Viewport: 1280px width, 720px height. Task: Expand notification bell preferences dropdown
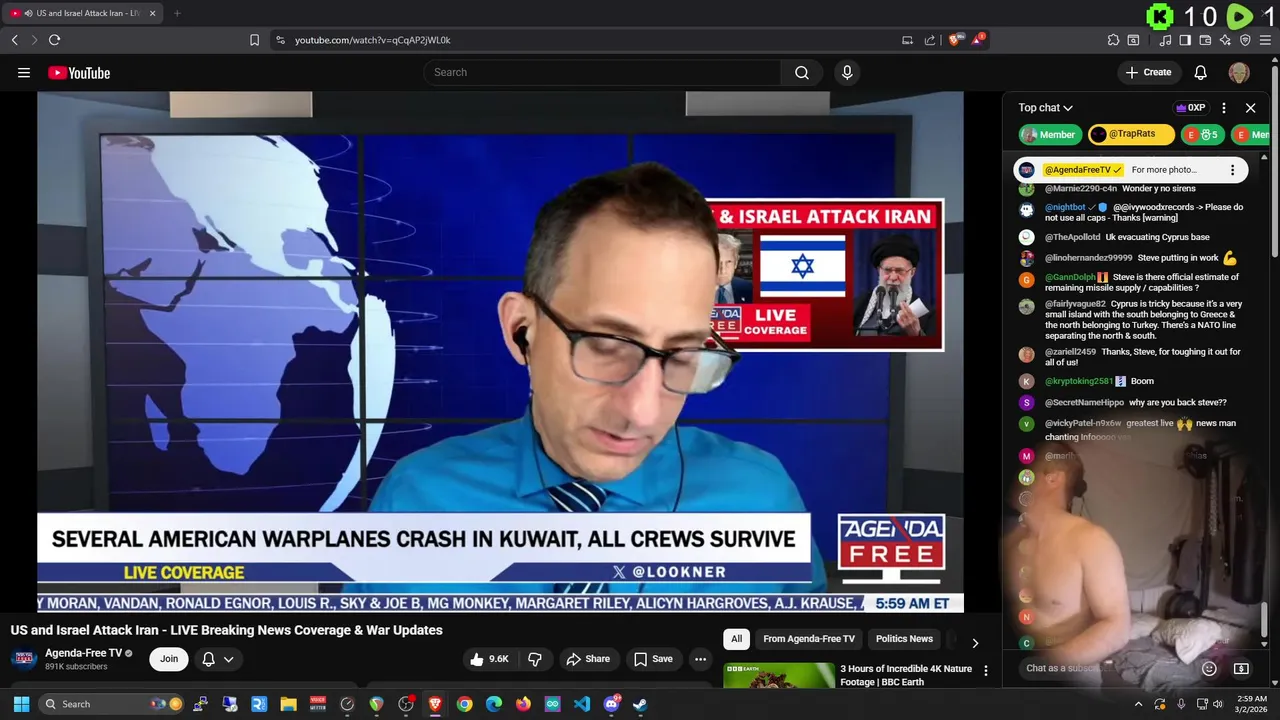click(229, 659)
